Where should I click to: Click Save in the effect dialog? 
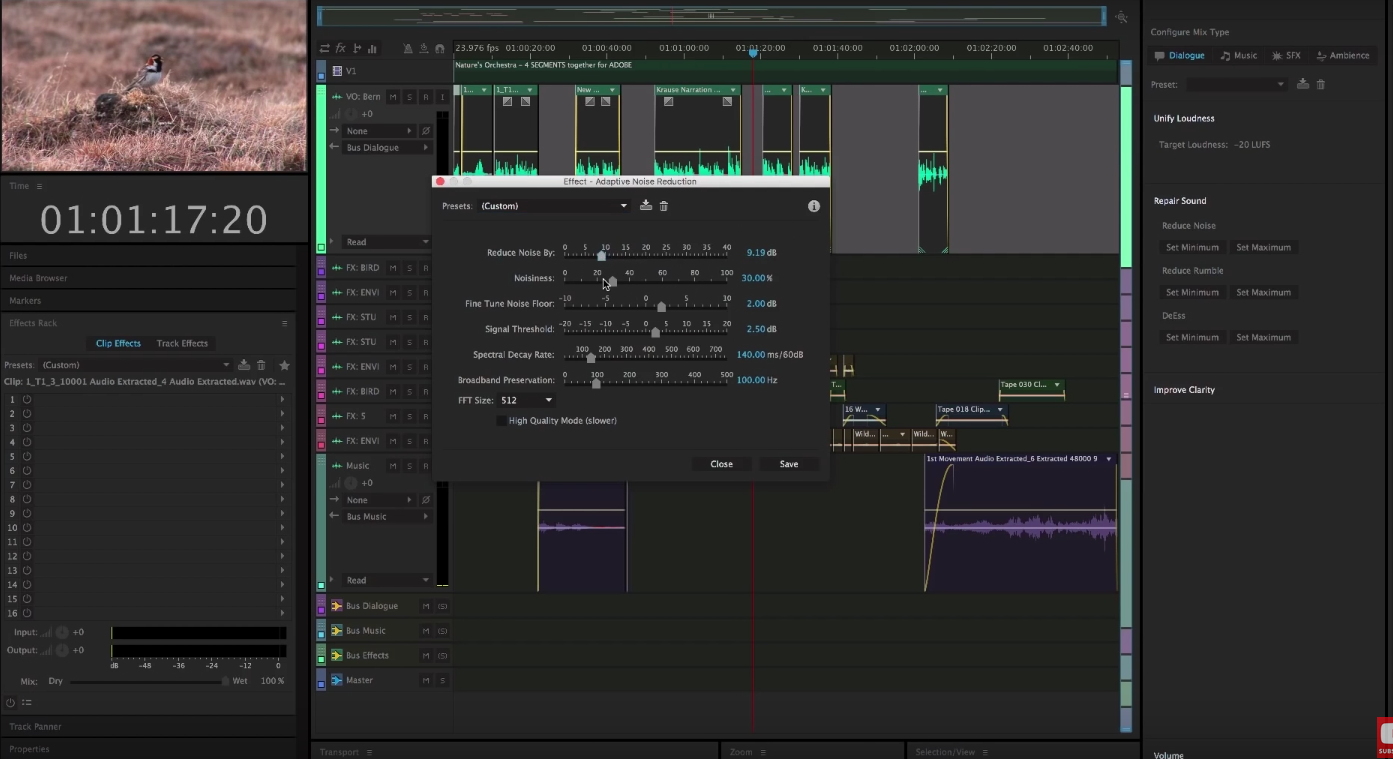(x=789, y=464)
